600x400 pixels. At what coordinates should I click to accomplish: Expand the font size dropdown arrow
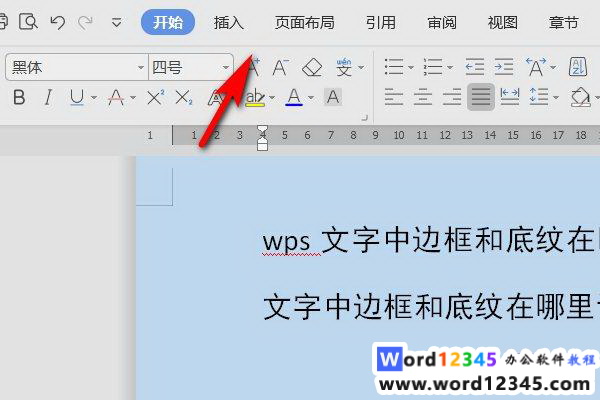[226, 67]
